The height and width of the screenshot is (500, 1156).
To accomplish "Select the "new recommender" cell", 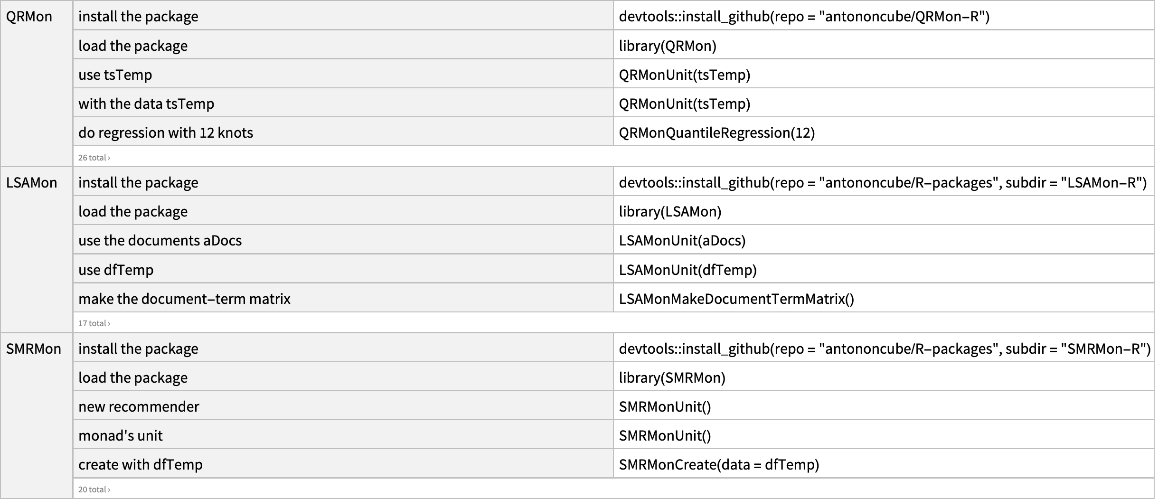I will tap(138, 407).
